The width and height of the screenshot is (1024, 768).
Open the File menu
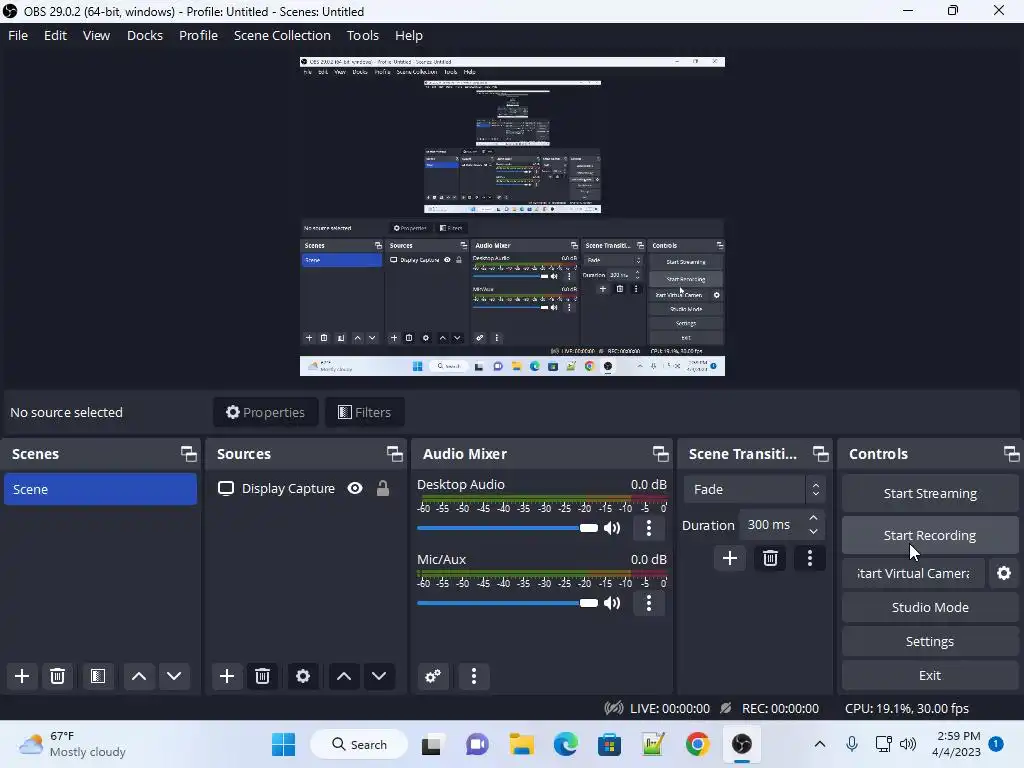click(18, 35)
